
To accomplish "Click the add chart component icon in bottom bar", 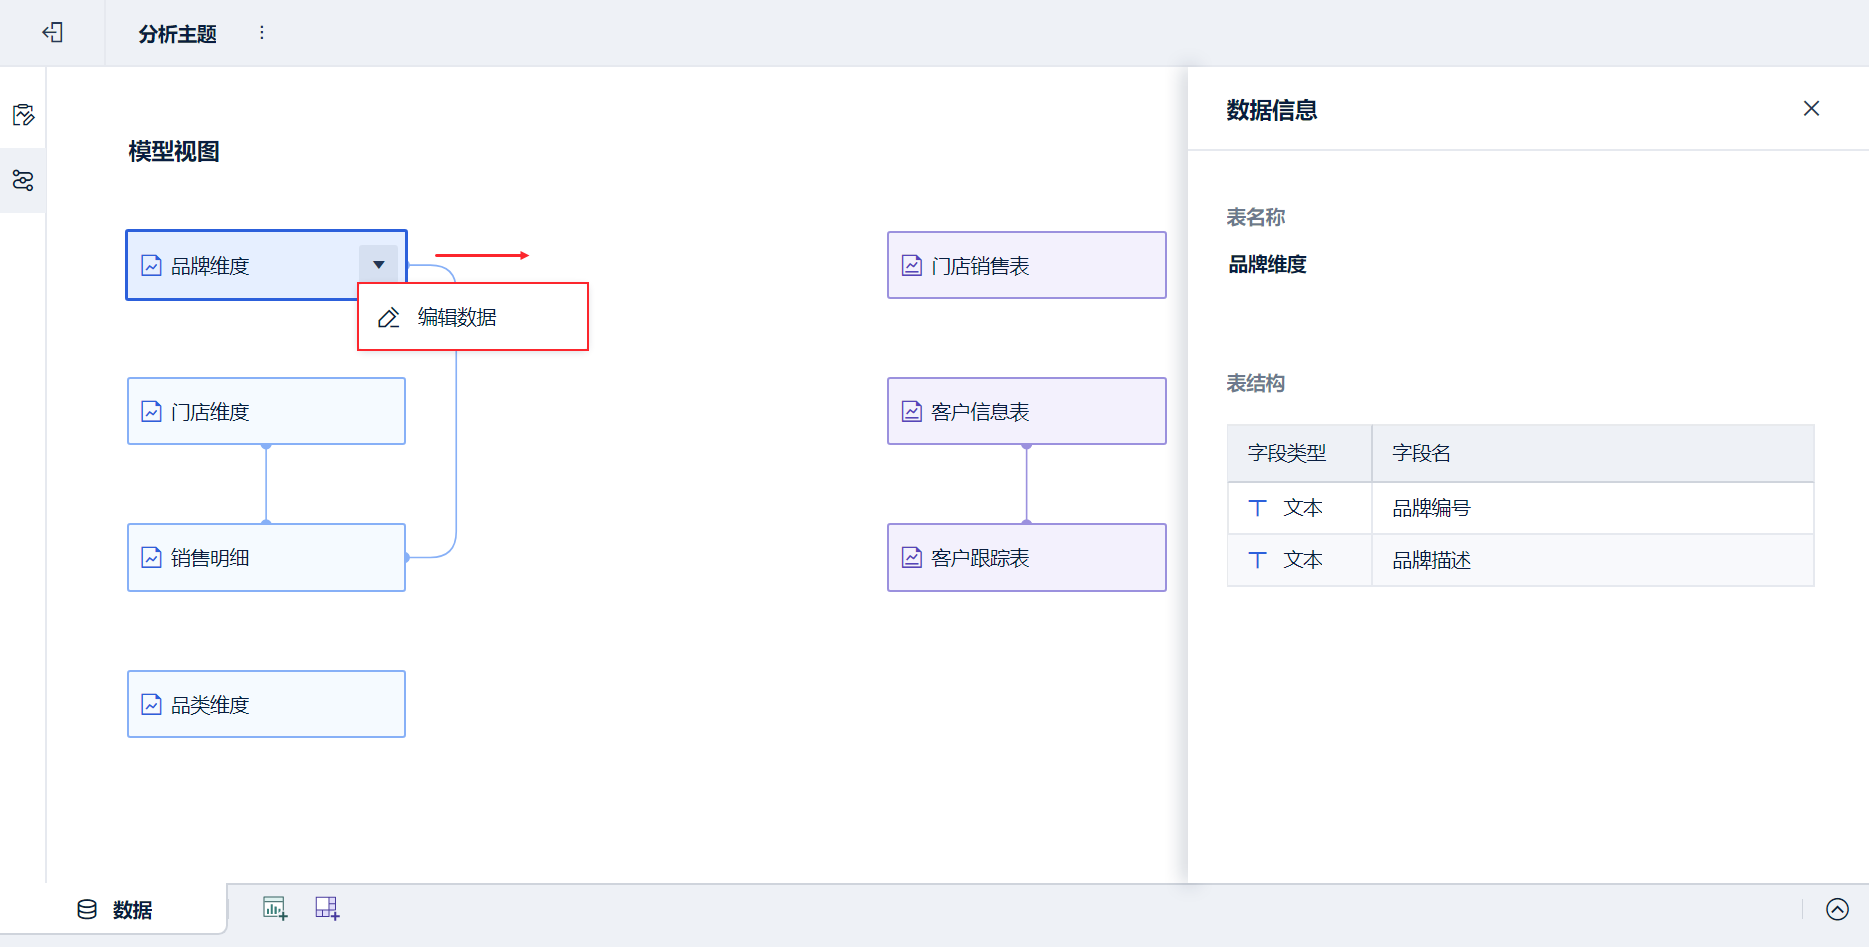I will point(275,908).
